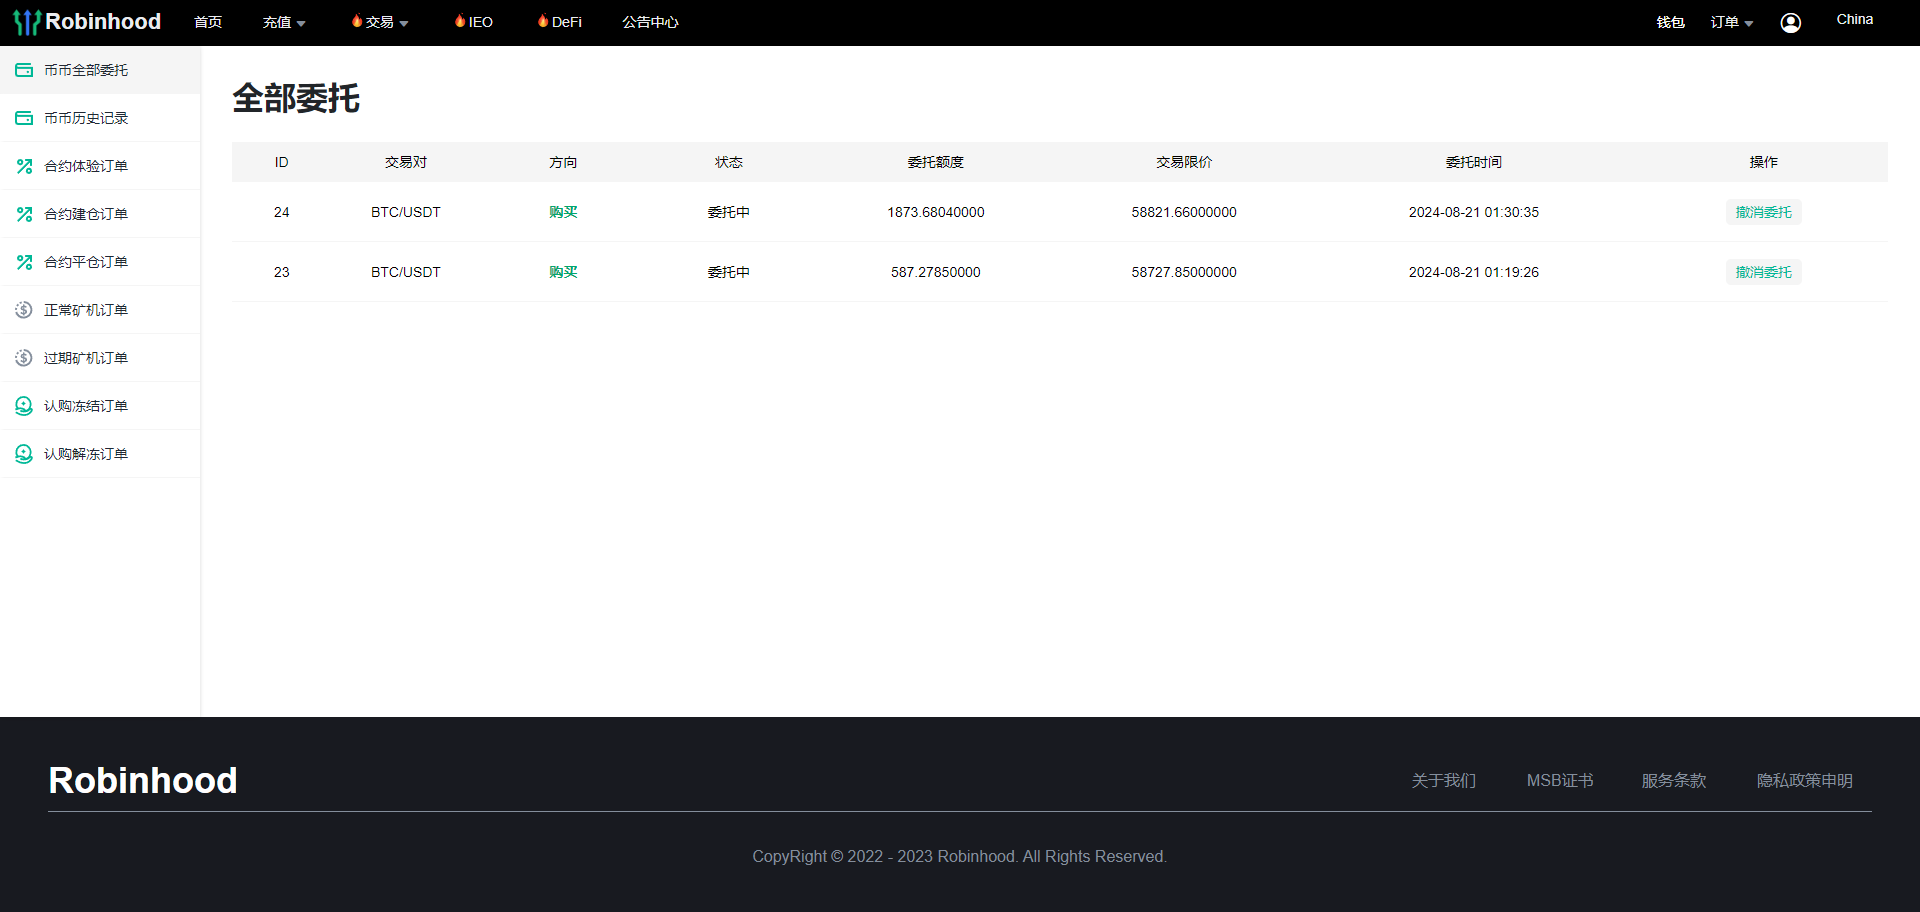Click the card icon beside 币币全部委托

(24, 70)
